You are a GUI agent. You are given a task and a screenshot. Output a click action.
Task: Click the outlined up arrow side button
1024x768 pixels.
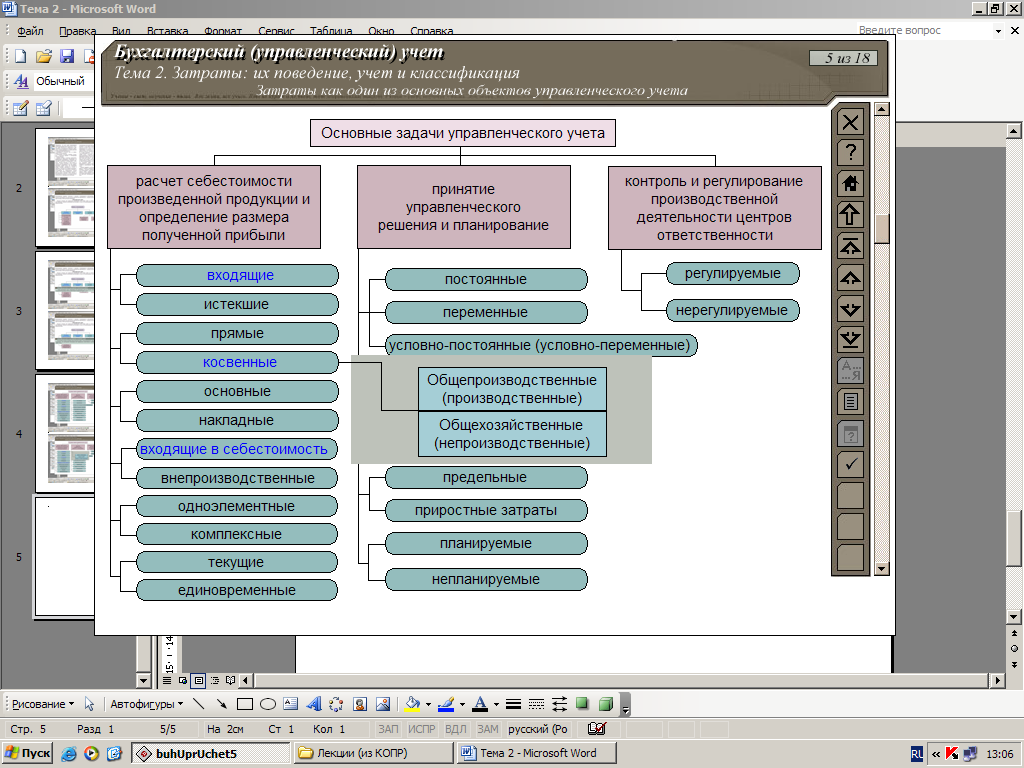[850, 215]
